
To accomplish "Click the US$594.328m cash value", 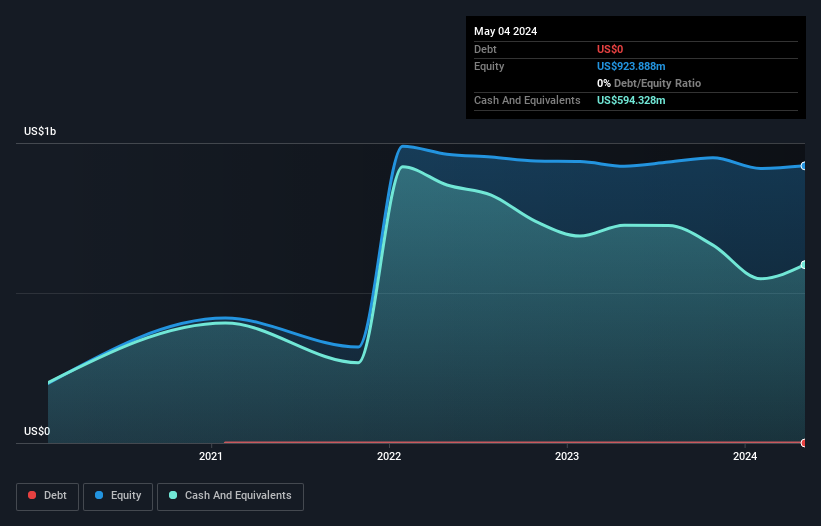I will (631, 100).
